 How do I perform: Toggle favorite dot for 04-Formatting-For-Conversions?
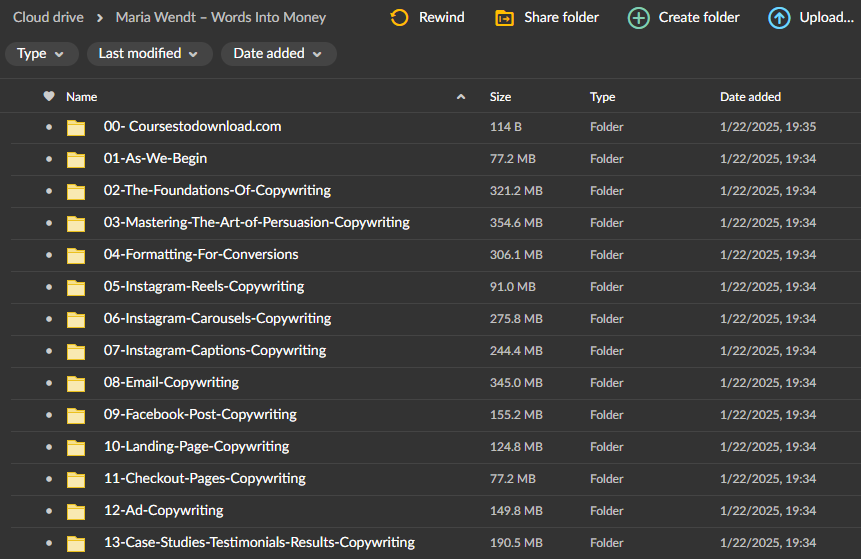(49, 255)
